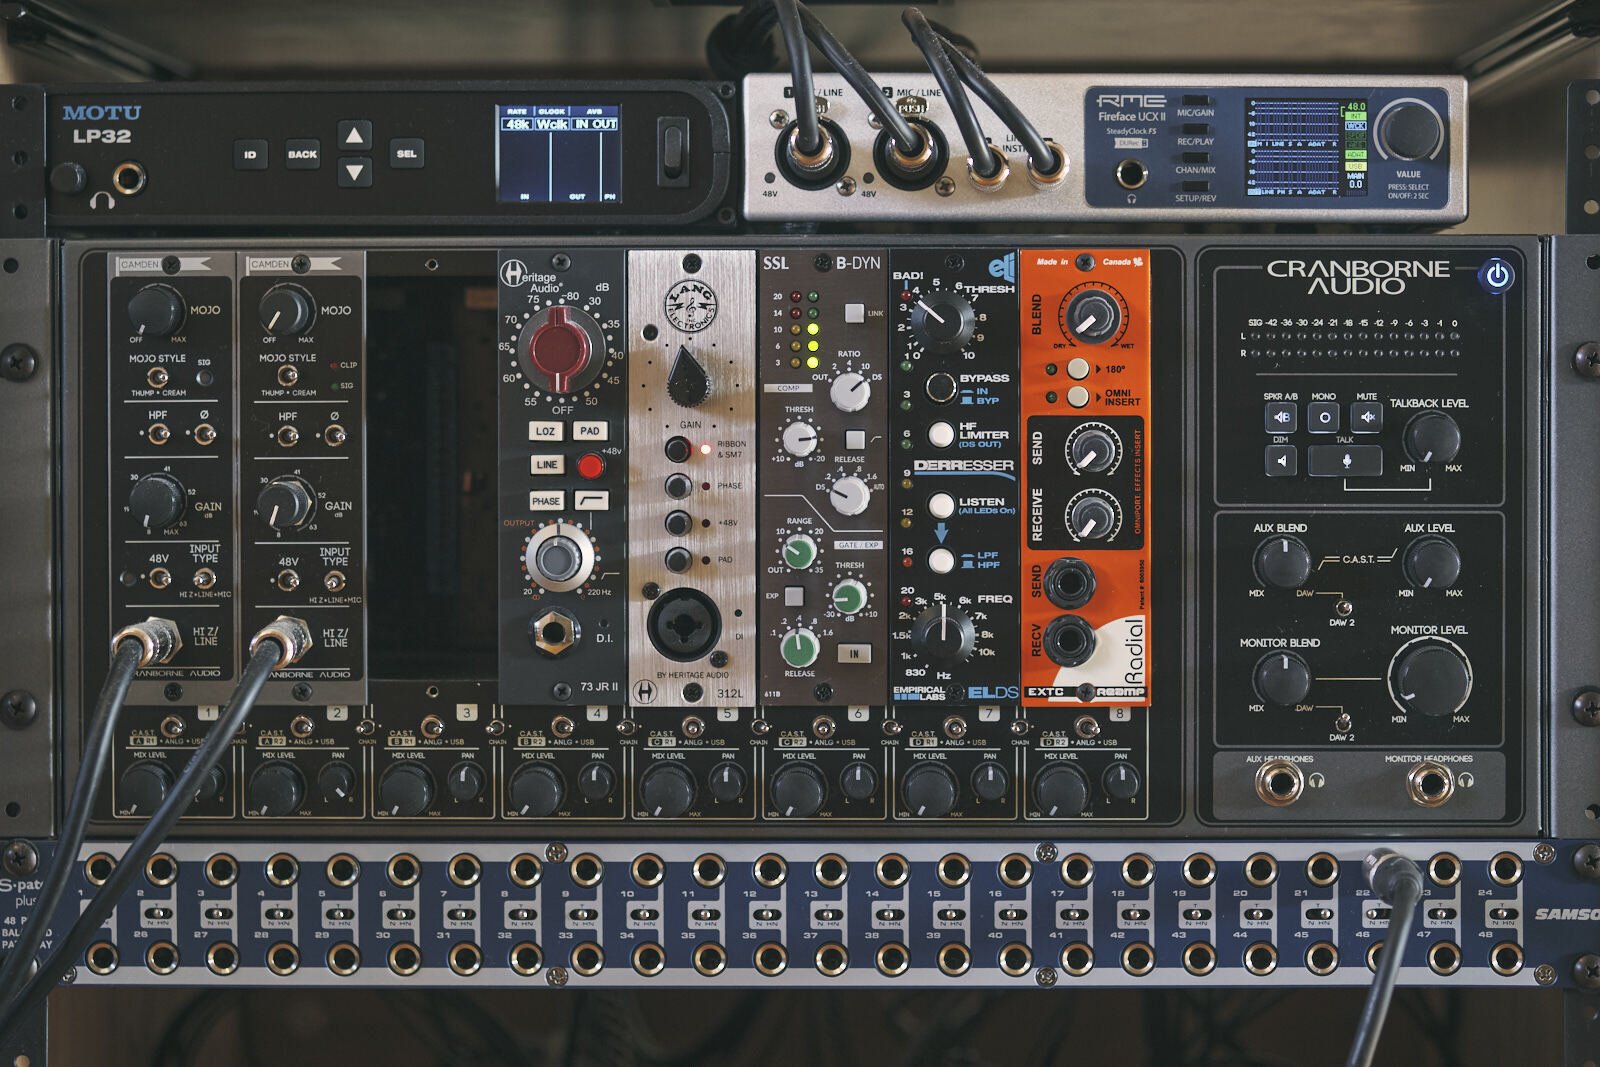Flip INPUT TYPE switch on slot 2 Camden
Image resolution: width=1600 pixels, height=1067 pixels.
pos(335,580)
